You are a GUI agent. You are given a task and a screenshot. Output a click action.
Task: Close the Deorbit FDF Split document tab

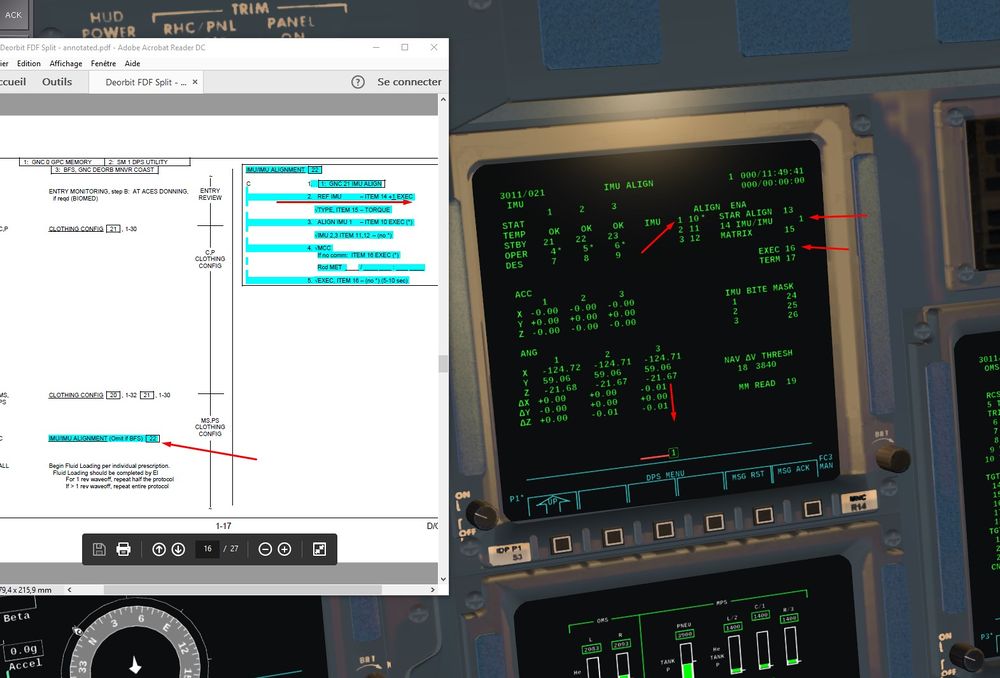[x=195, y=82]
